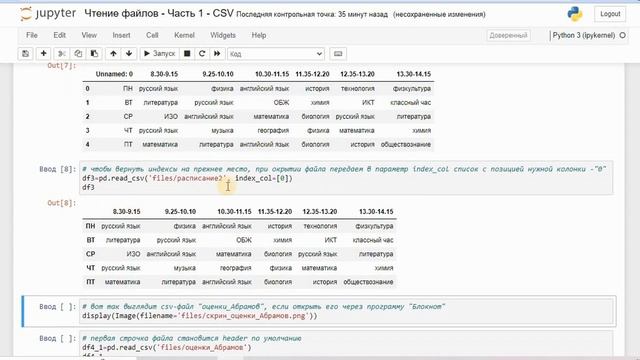The height and width of the screenshot is (360, 640).
Task: Click the ПН row index in Out[8] table
Action: pos(90,226)
